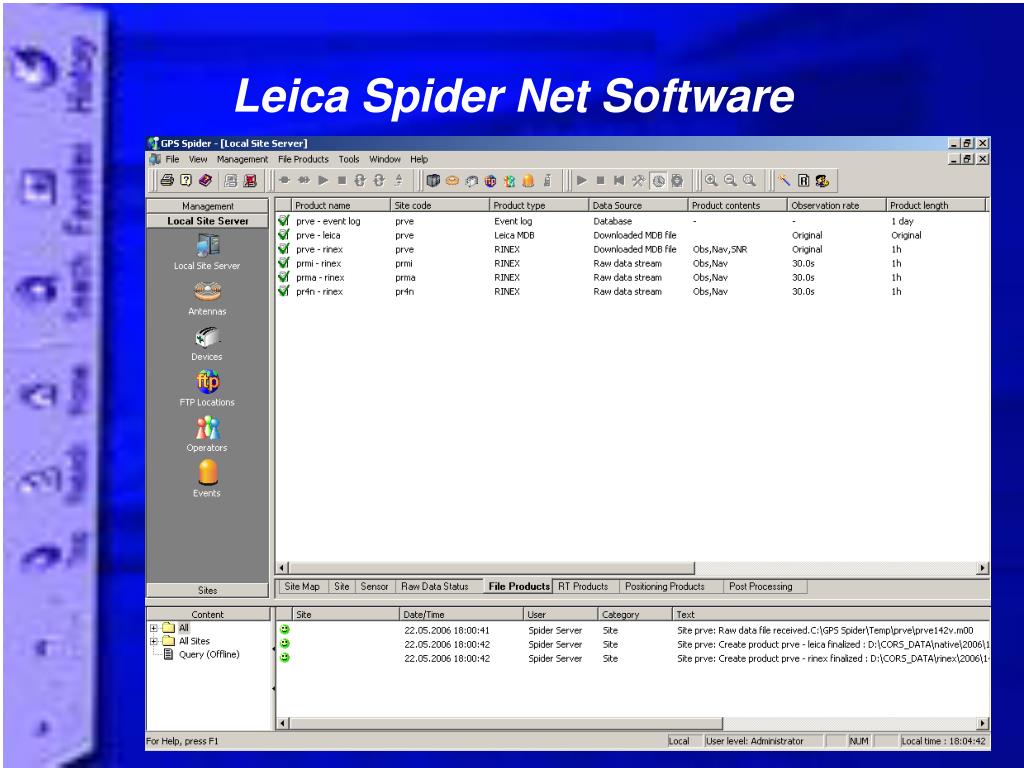Click the wand tool toolbar icon
The width and height of the screenshot is (1024, 768).
(x=784, y=180)
